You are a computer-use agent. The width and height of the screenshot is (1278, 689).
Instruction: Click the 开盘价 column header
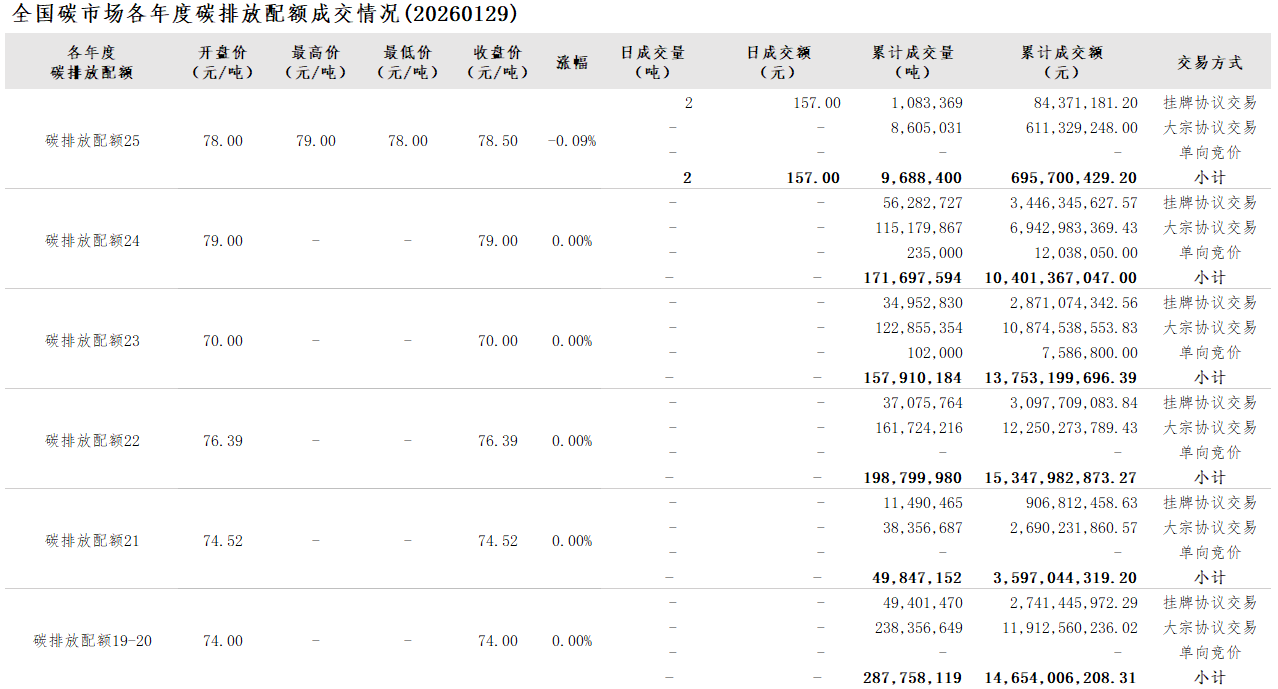222,62
